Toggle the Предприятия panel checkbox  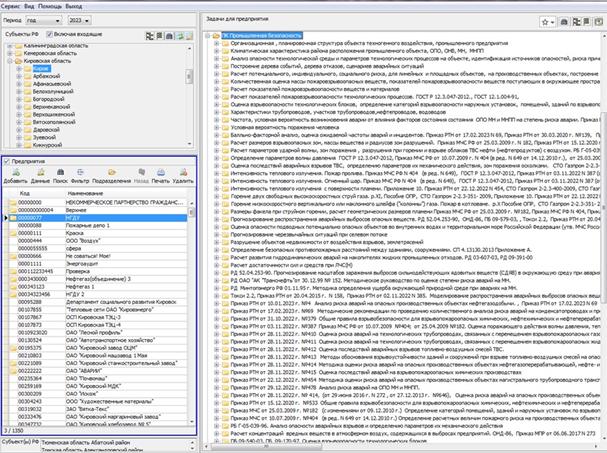click(7, 159)
